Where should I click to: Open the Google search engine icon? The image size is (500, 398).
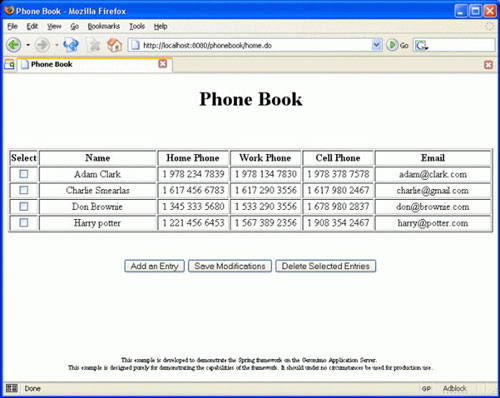pos(421,45)
